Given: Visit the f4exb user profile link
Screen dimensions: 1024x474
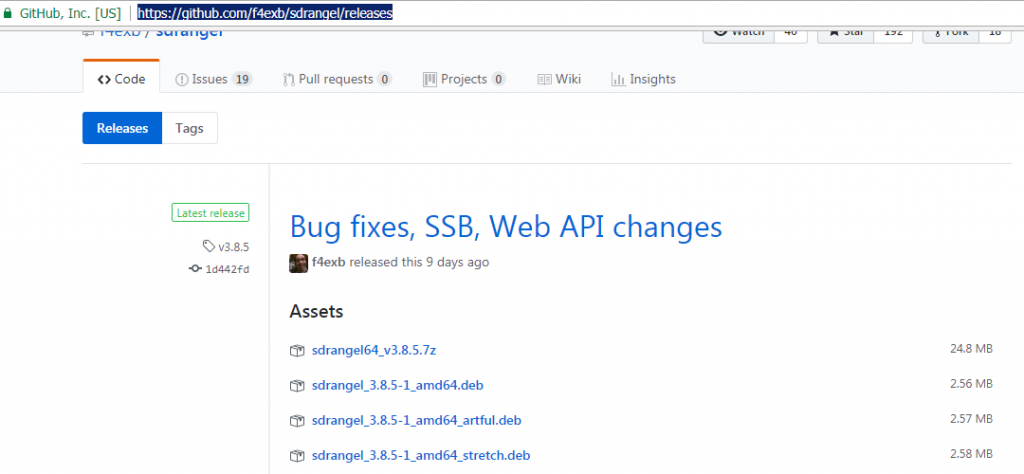Looking at the screenshot, I should (x=328, y=263).
